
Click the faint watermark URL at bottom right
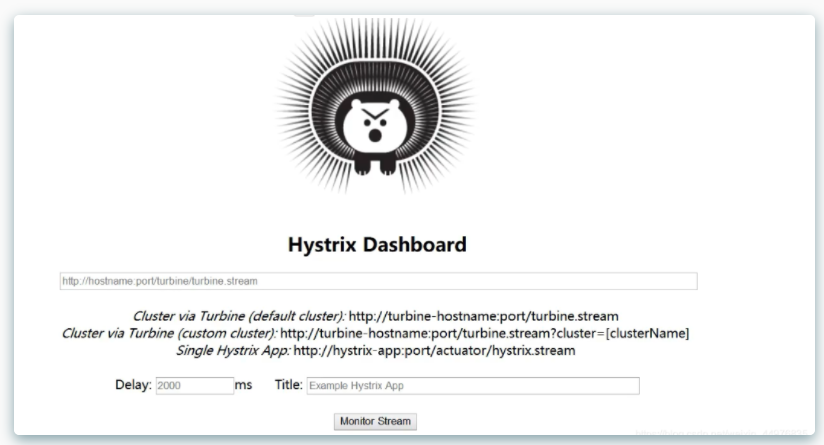click(721, 432)
